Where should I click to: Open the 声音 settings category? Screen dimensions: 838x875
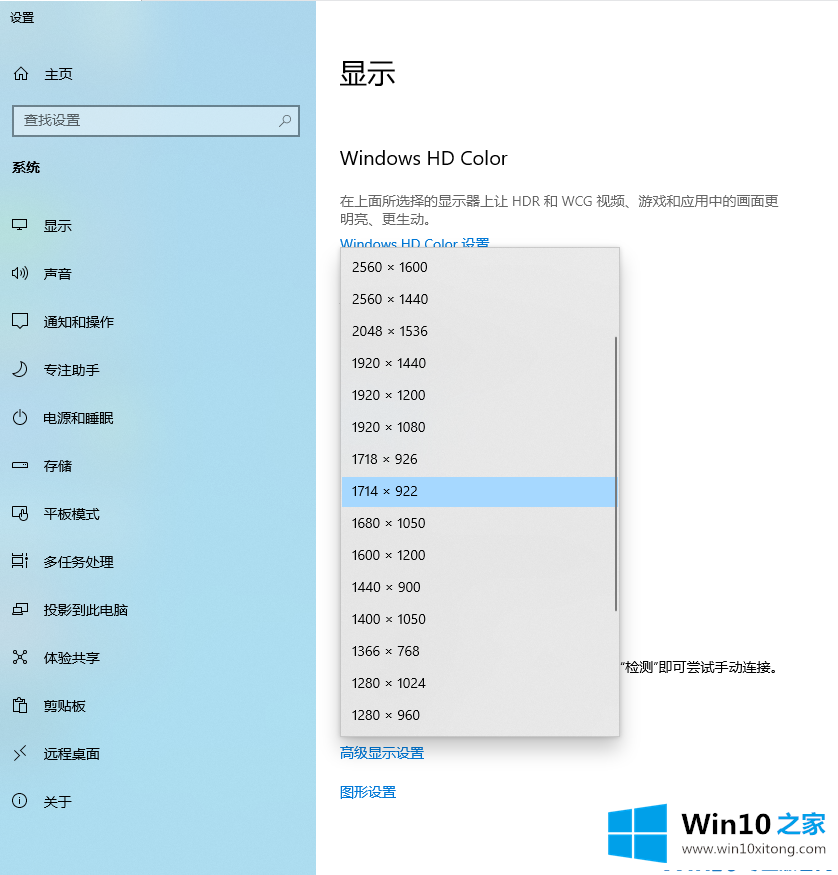[57, 274]
